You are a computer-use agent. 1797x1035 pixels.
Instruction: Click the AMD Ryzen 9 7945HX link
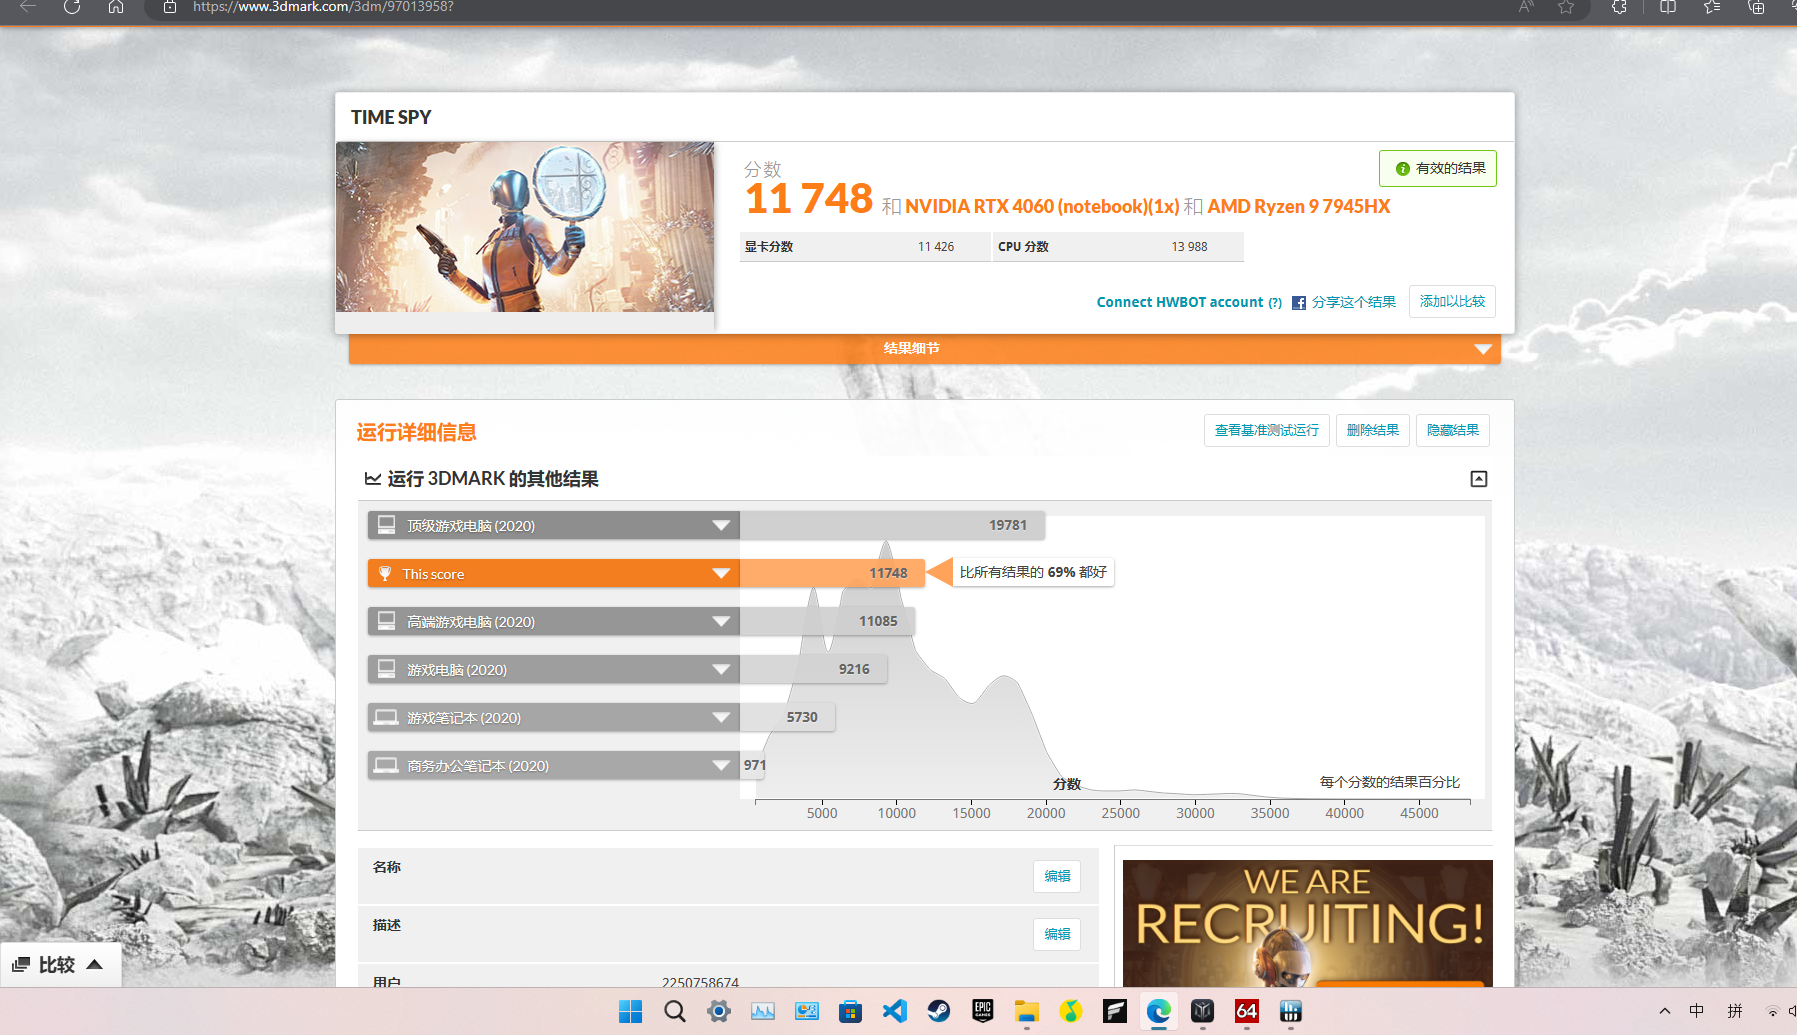click(x=1299, y=206)
